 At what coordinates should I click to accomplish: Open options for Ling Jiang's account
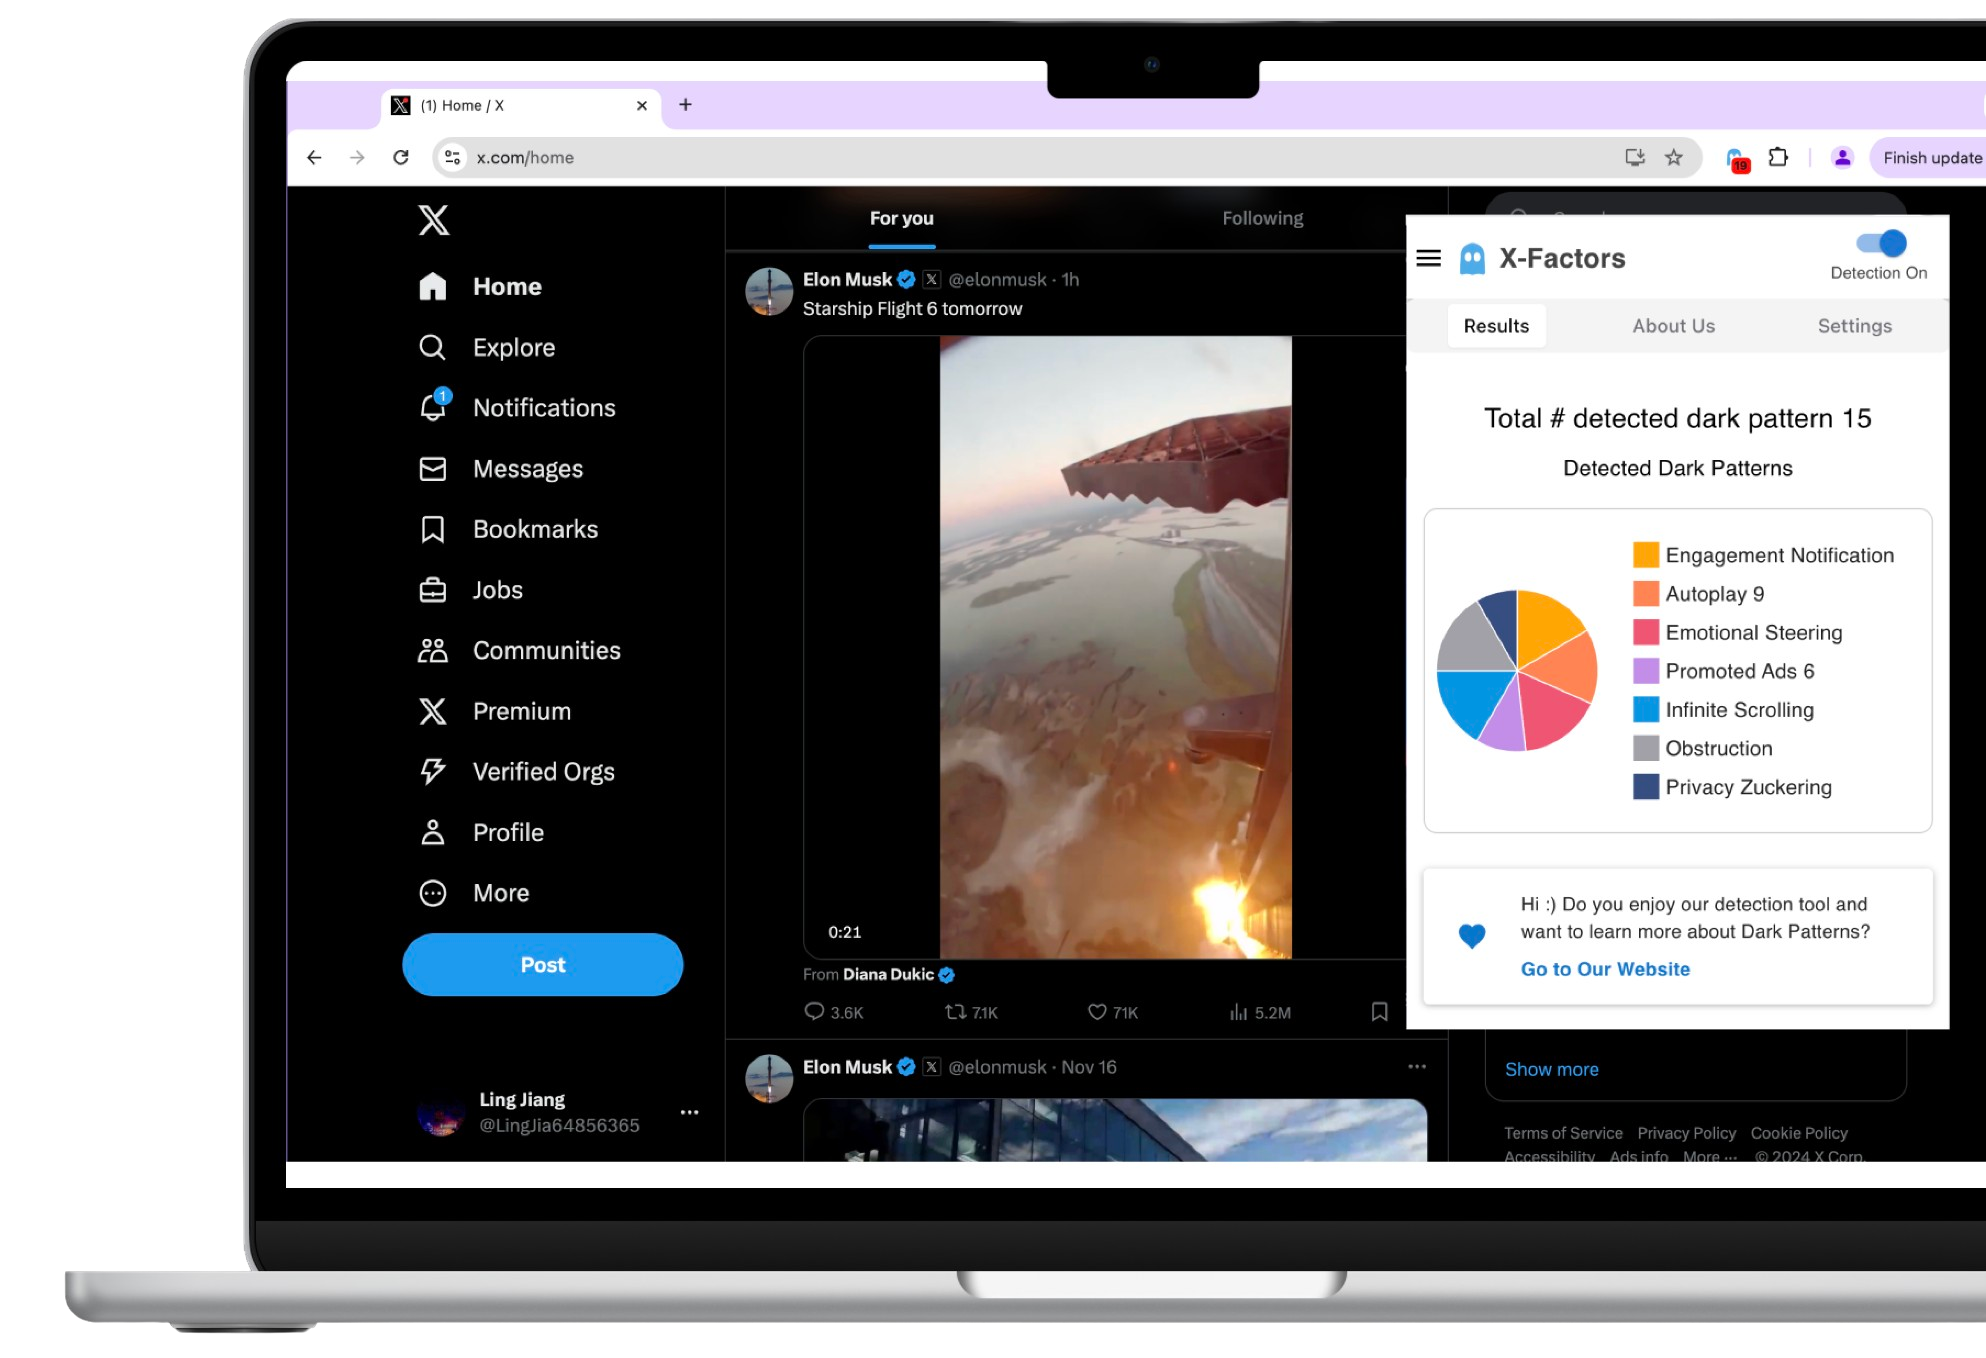click(x=689, y=1112)
